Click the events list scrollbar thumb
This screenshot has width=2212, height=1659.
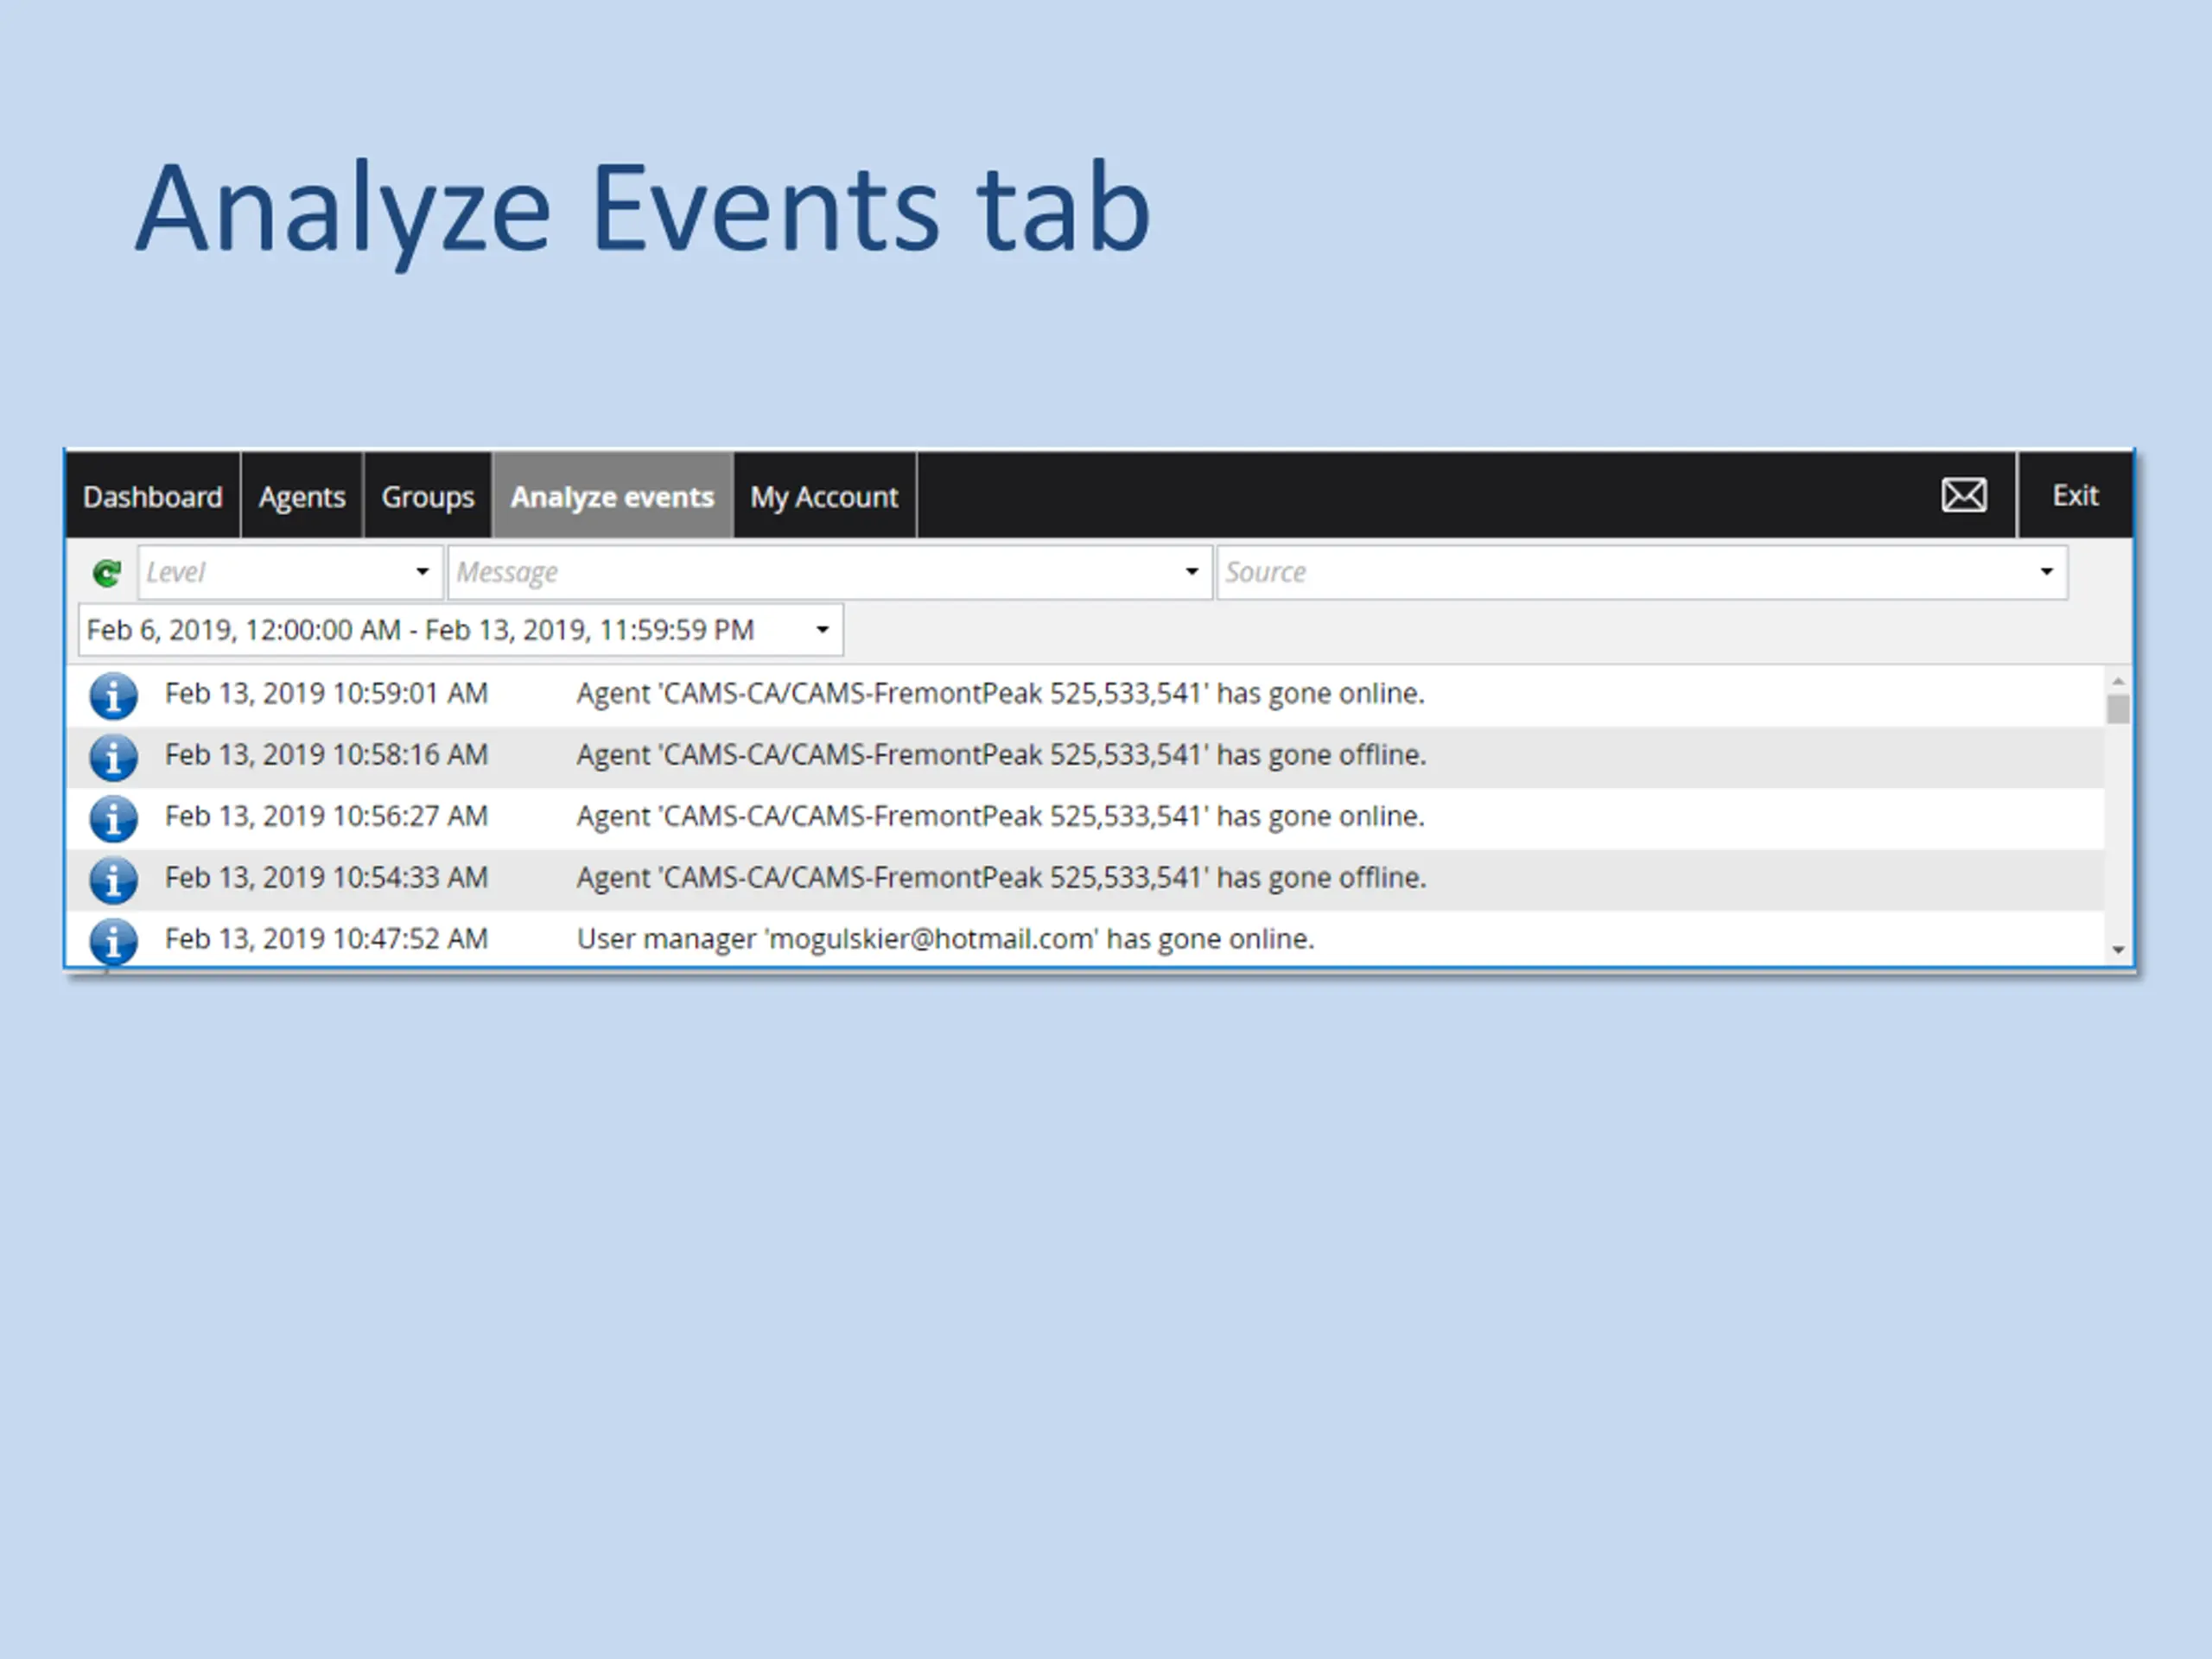pos(2117,709)
